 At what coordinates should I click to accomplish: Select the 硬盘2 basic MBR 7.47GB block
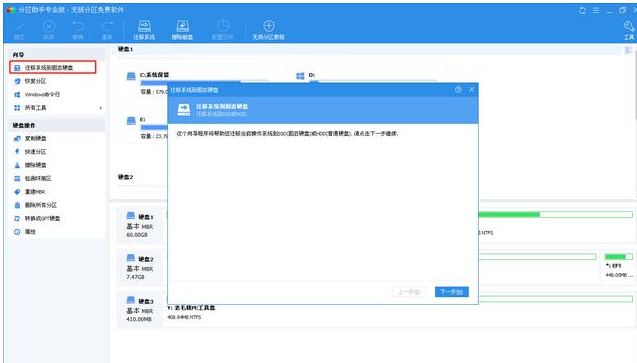click(x=140, y=268)
